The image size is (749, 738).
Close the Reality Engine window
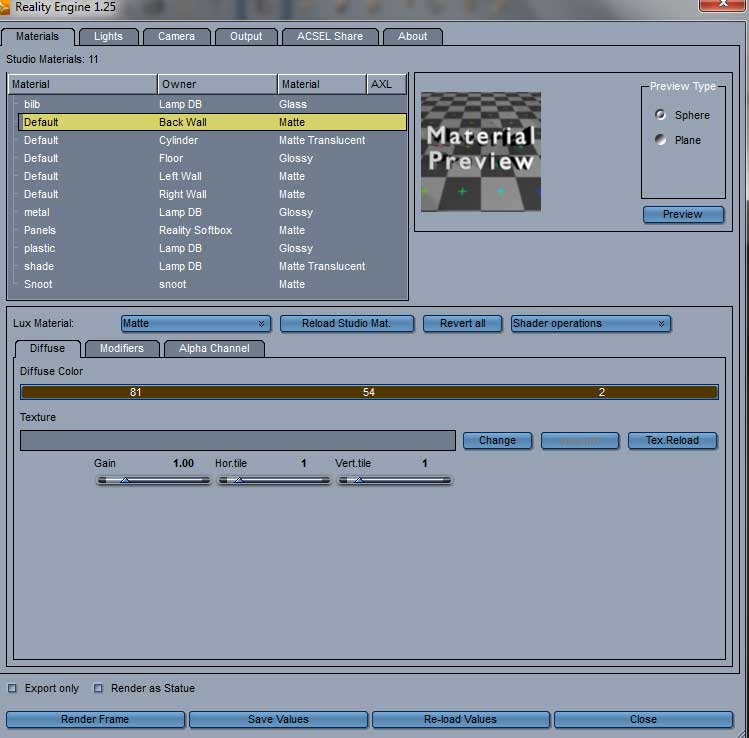coord(723,4)
